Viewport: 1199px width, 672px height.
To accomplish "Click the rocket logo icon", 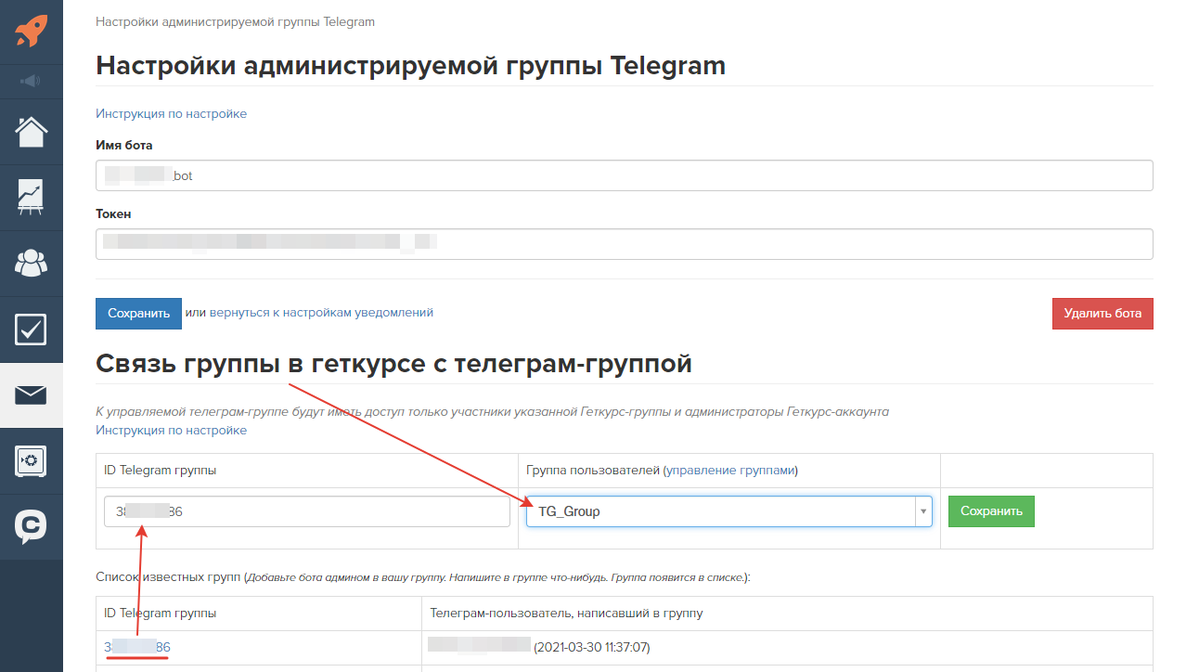I will pyautogui.click(x=31, y=31).
